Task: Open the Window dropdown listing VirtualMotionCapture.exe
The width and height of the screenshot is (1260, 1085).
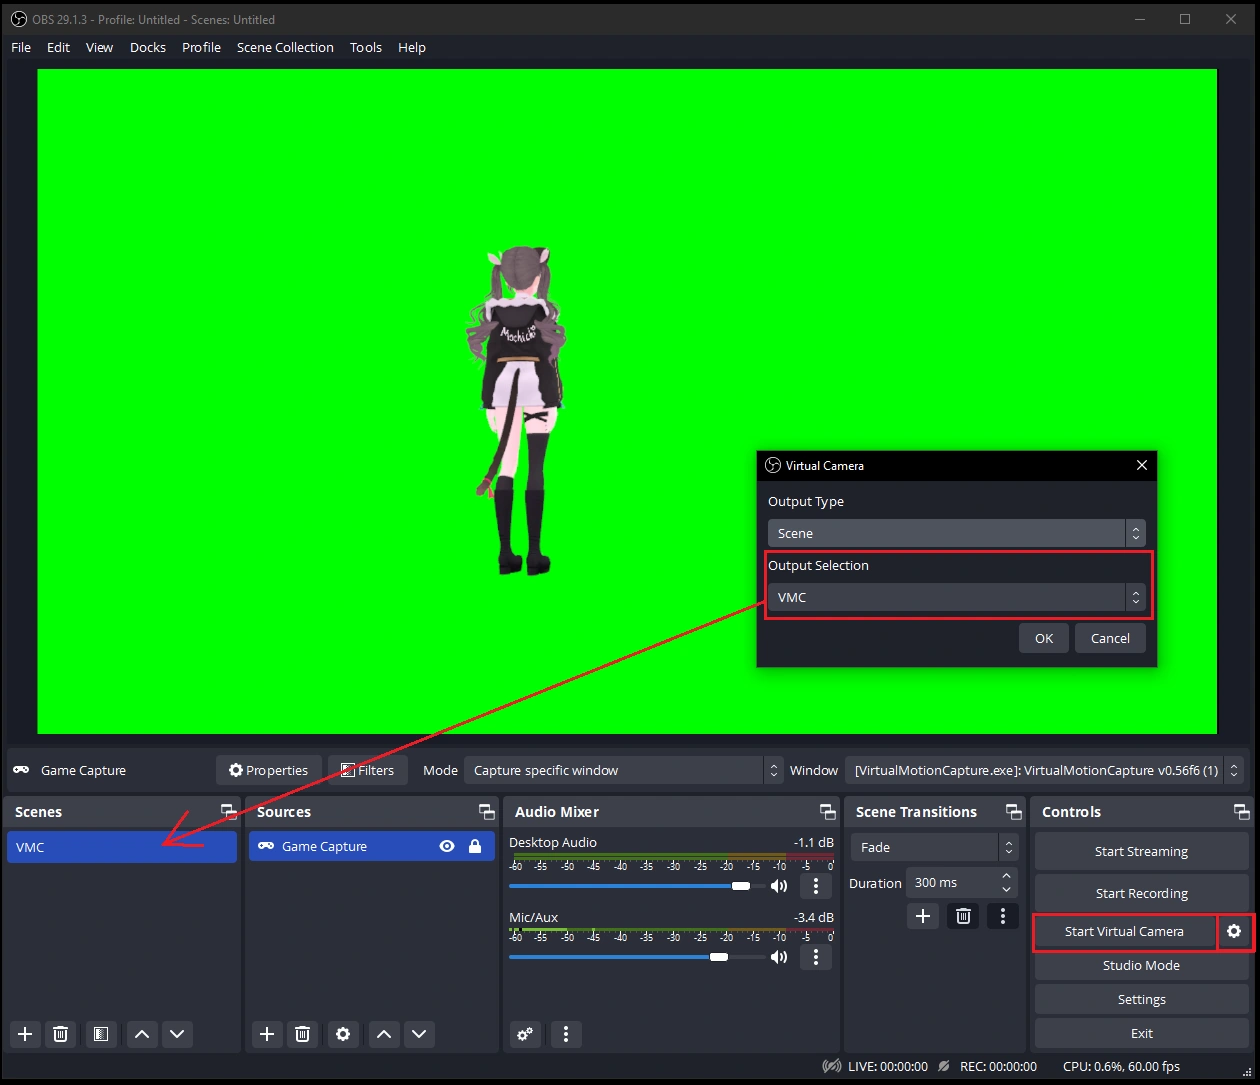Action: point(1045,770)
